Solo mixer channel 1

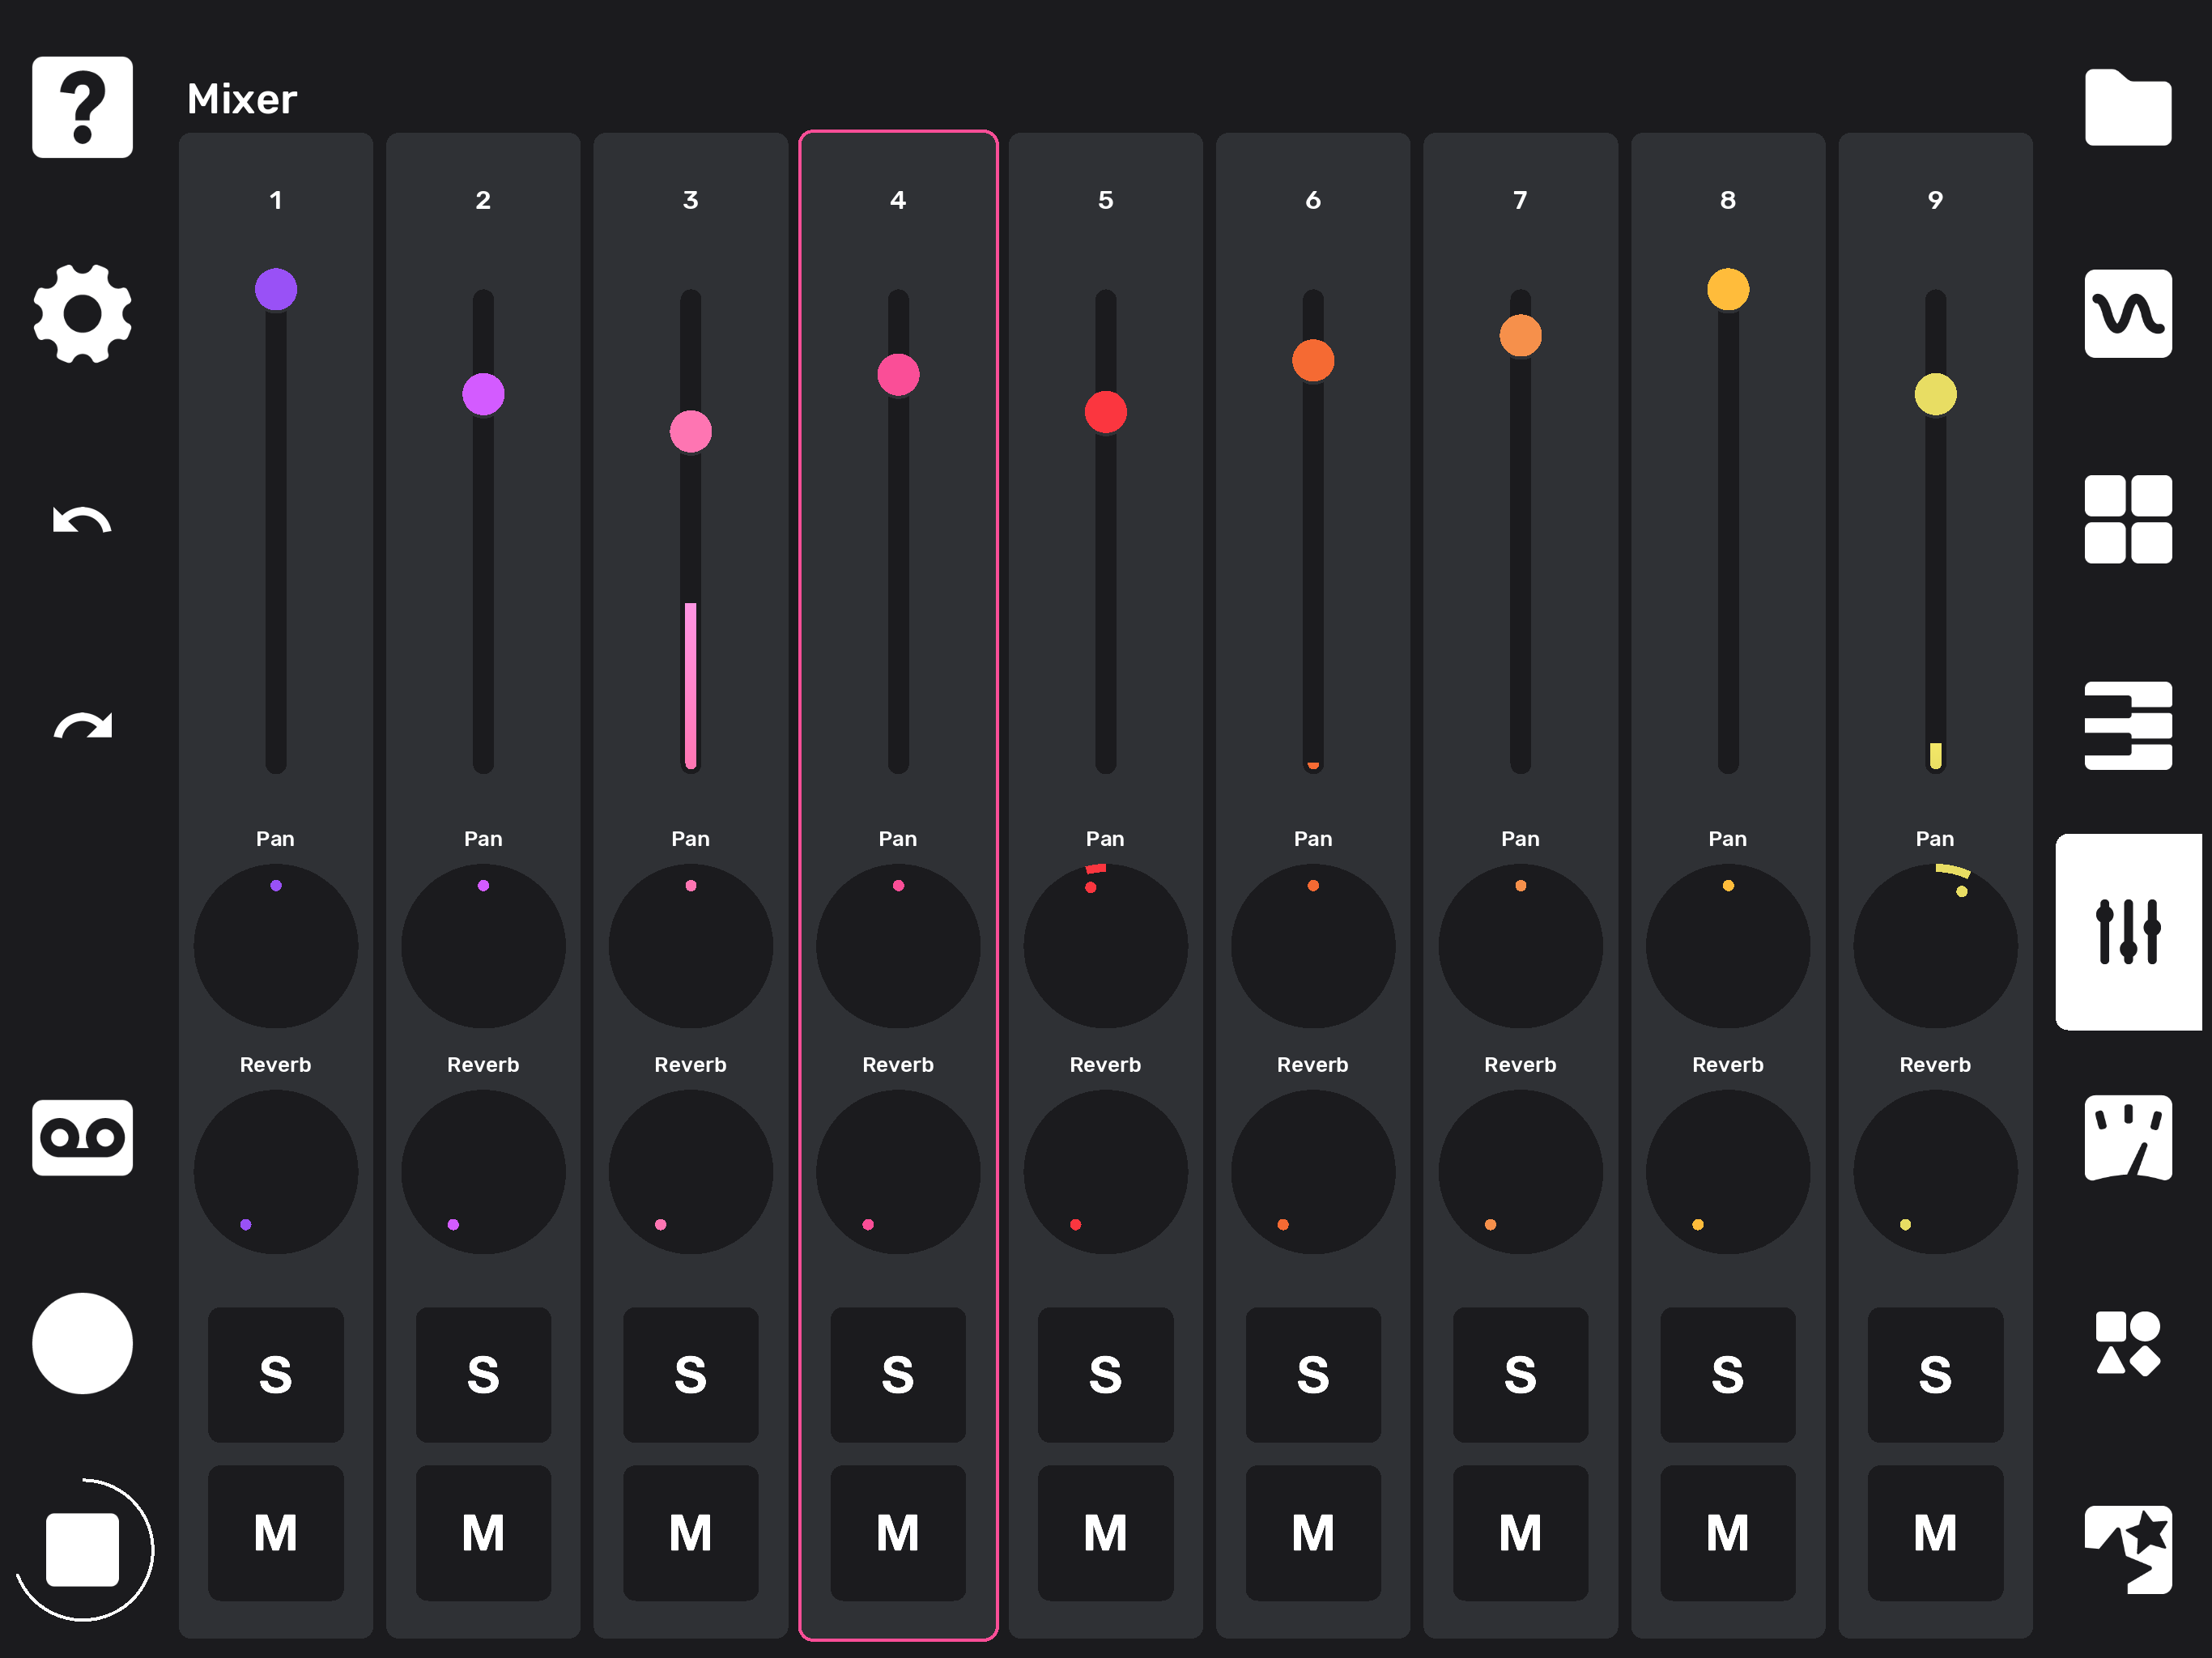275,1375
